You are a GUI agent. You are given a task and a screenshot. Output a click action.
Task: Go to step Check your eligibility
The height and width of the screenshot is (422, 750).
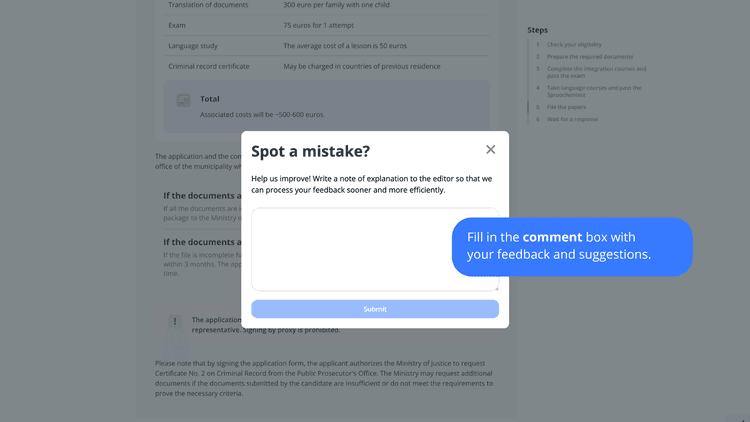point(574,44)
